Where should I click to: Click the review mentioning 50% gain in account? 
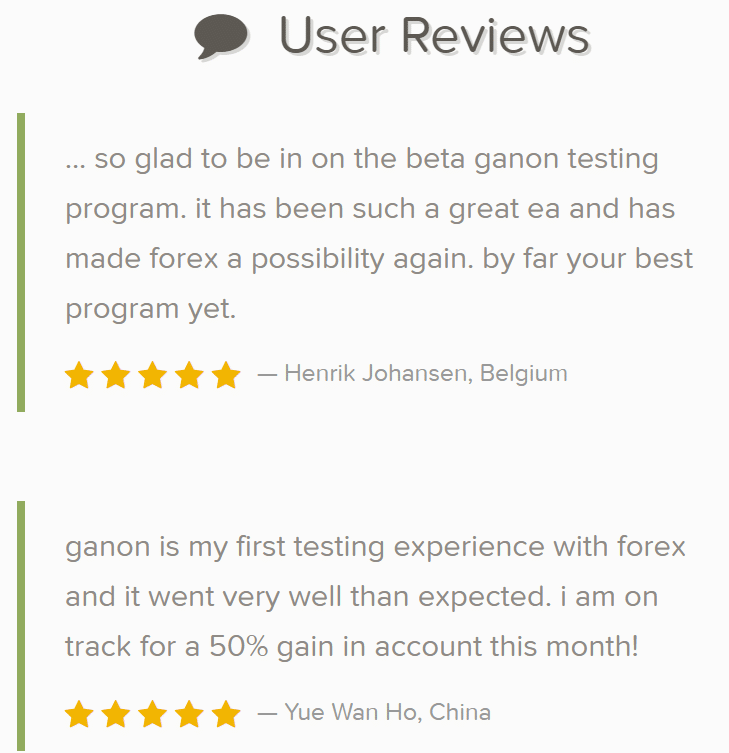376,596
